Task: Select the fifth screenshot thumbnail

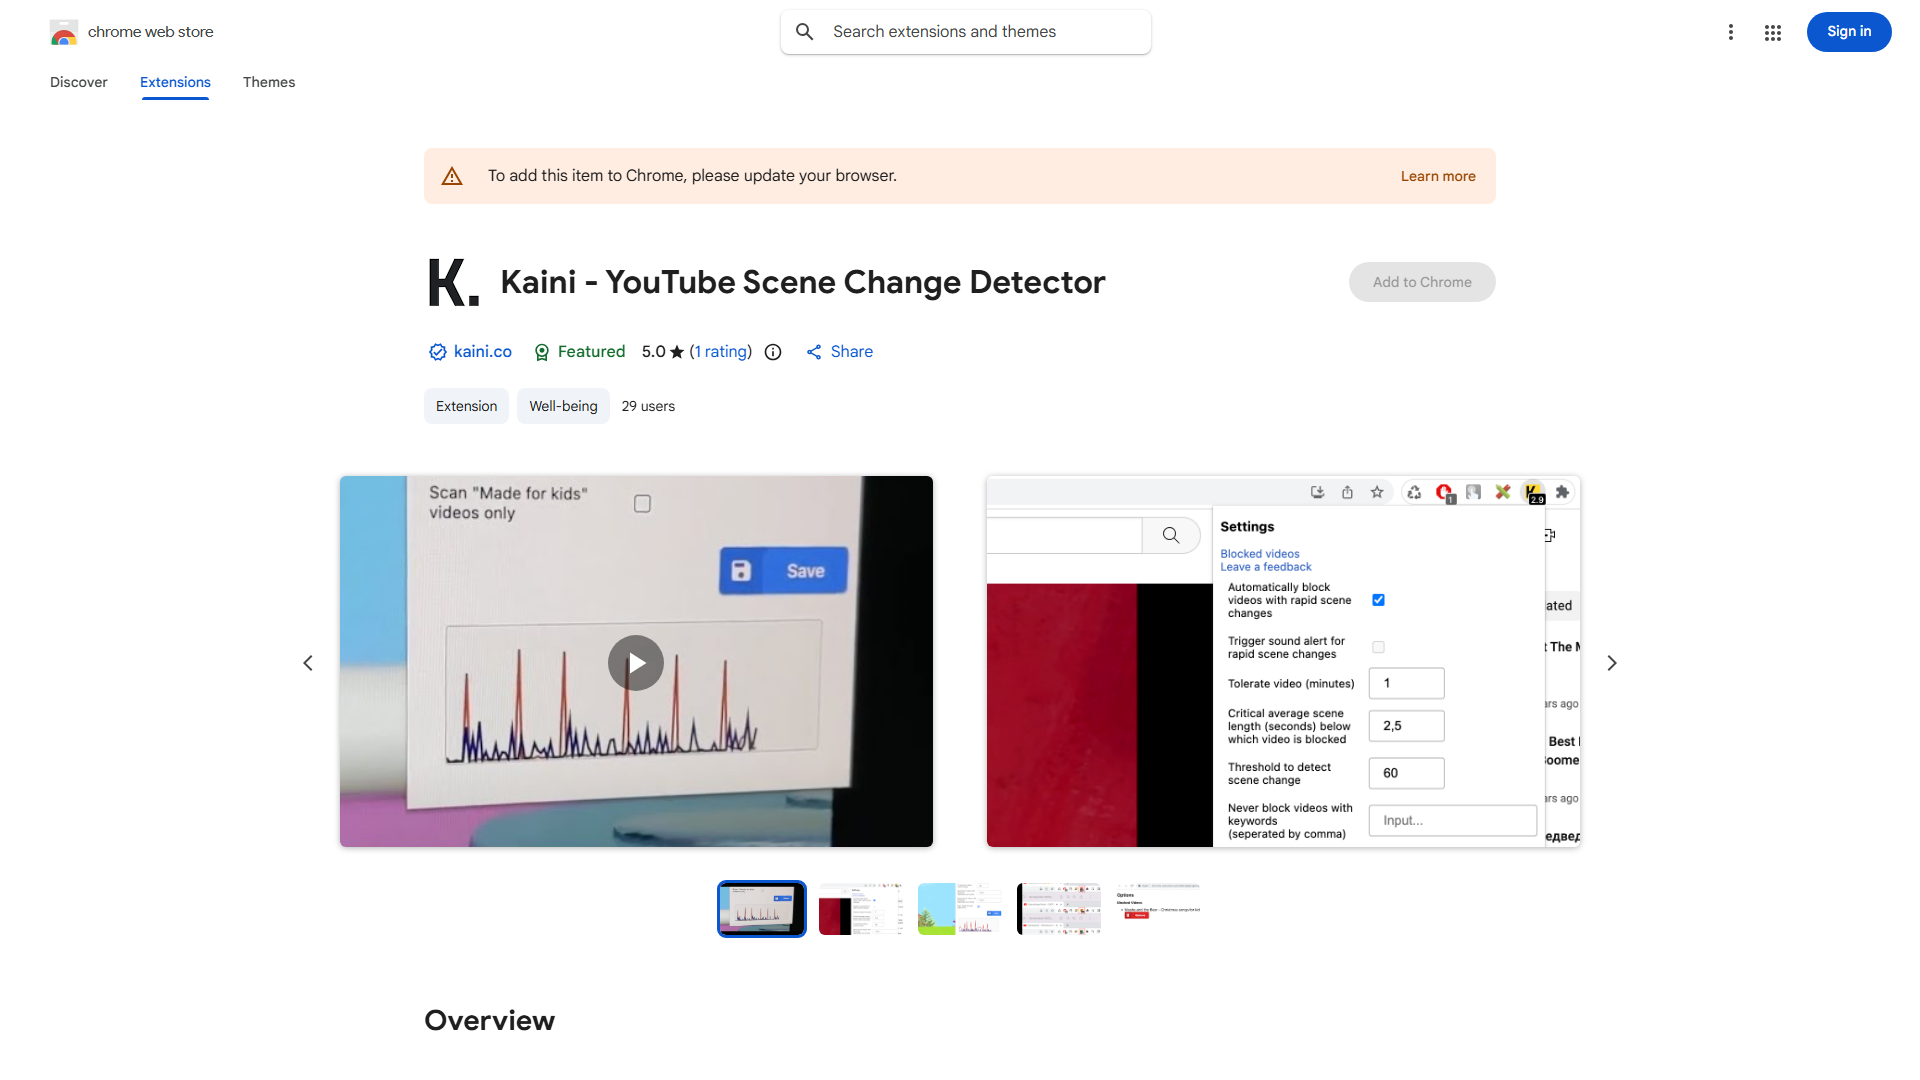Action: tap(1158, 909)
